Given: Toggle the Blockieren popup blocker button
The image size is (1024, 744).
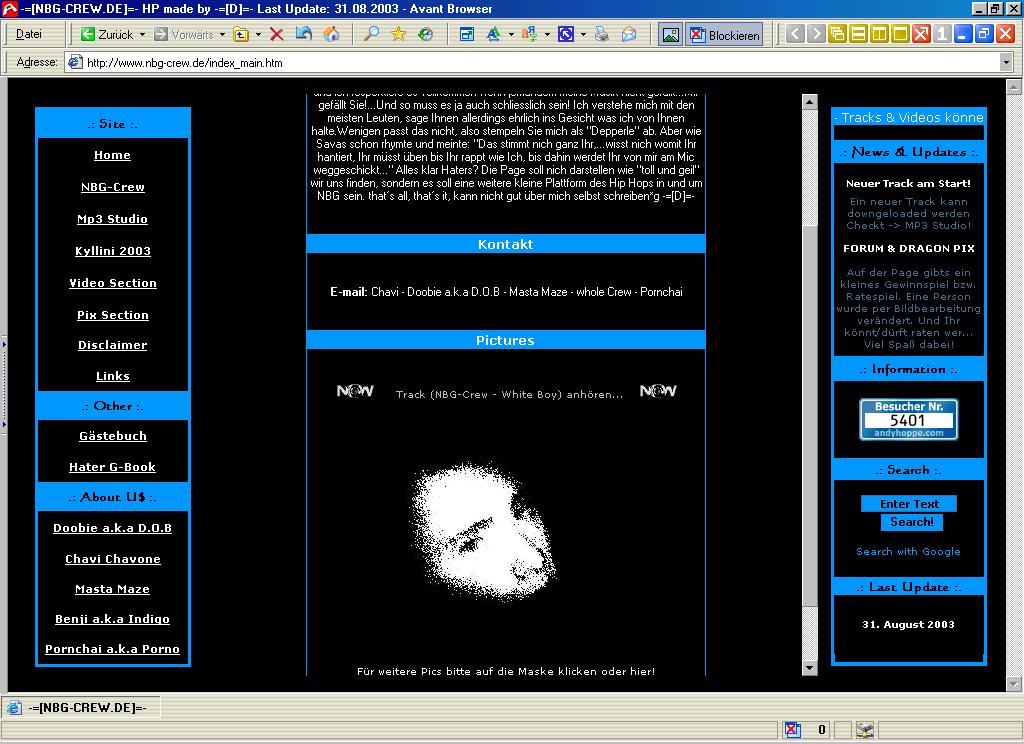Looking at the screenshot, I should tap(725, 35).
